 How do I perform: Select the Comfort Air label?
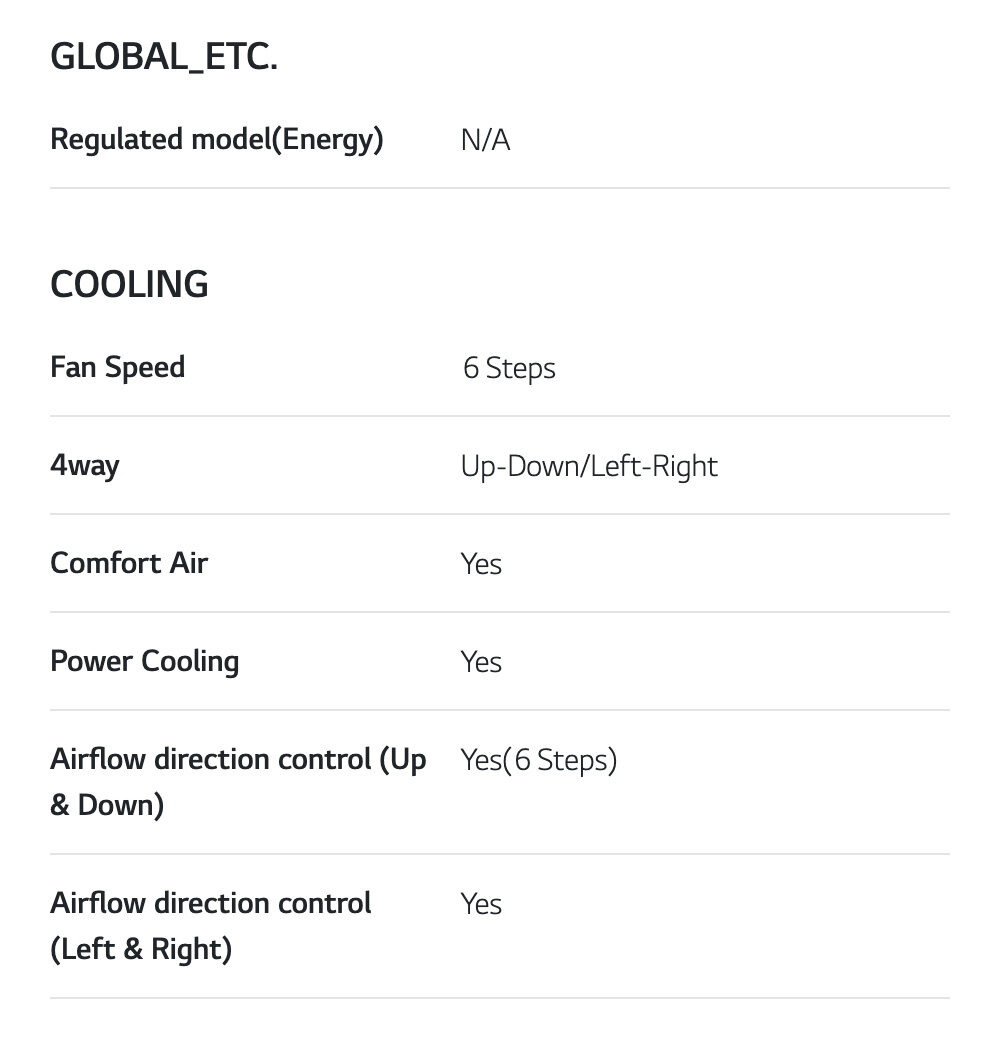click(x=128, y=563)
